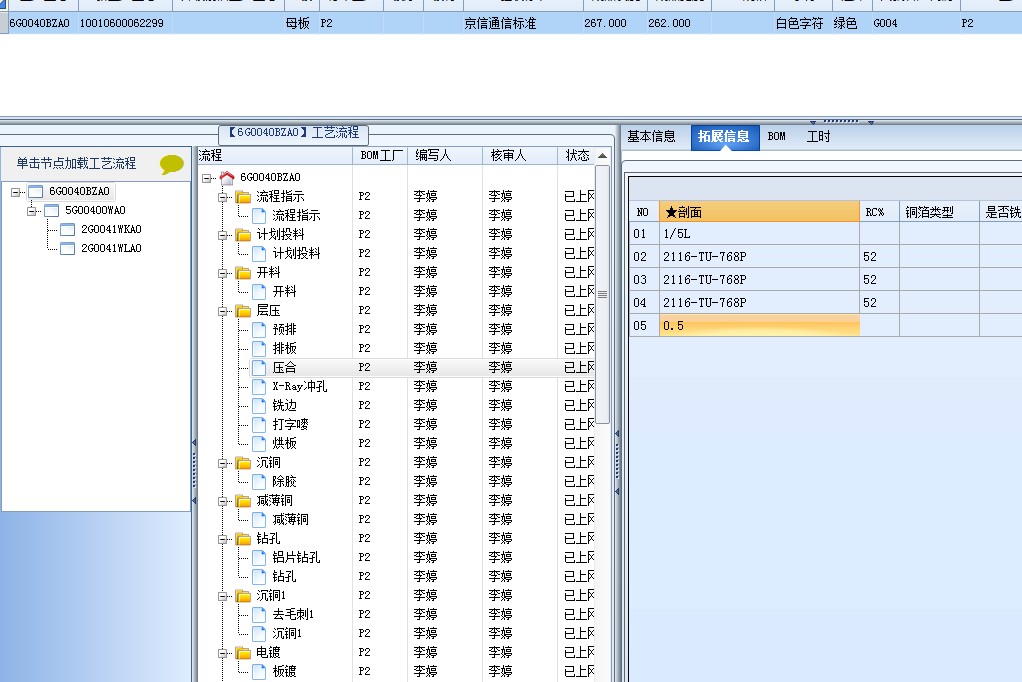Click the 减薄铜 folder icon
The image size is (1022, 682).
pyautogui.click(x=243, y=501)
